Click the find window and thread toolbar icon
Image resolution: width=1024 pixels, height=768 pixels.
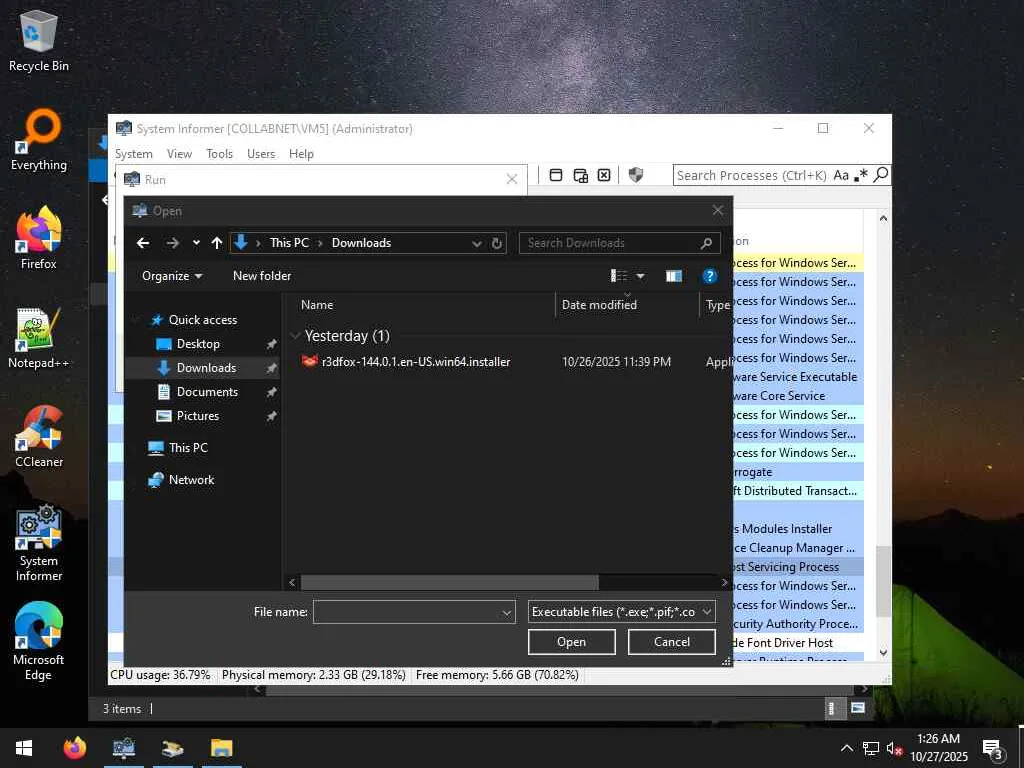(580, 175)
